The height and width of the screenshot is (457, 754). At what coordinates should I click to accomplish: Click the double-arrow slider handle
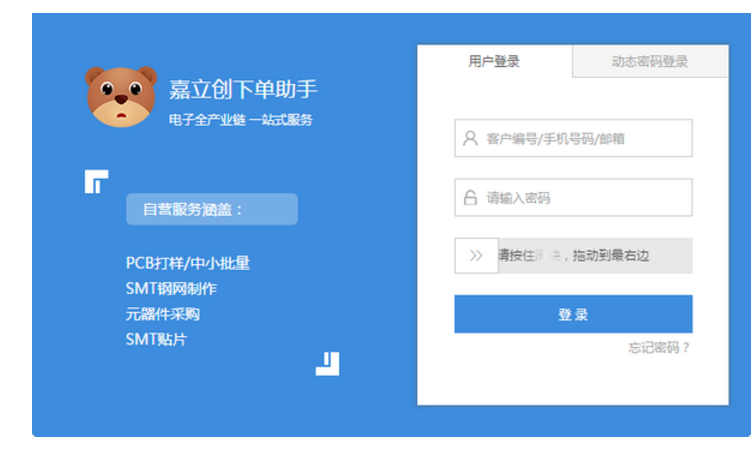(x=476, y=256)
